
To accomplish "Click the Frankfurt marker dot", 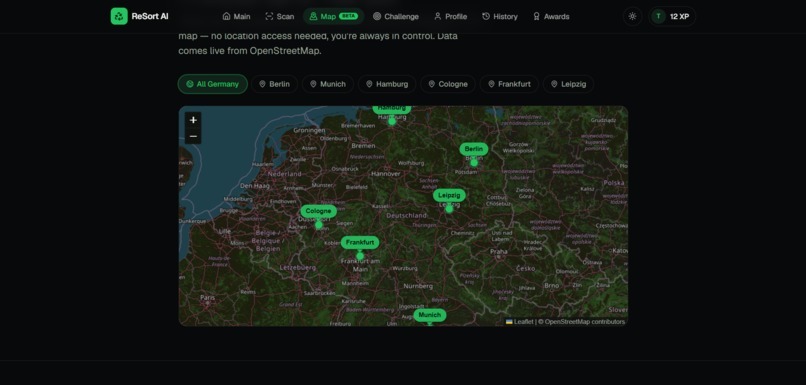I will pyautogui.click(x=360, y=256).
